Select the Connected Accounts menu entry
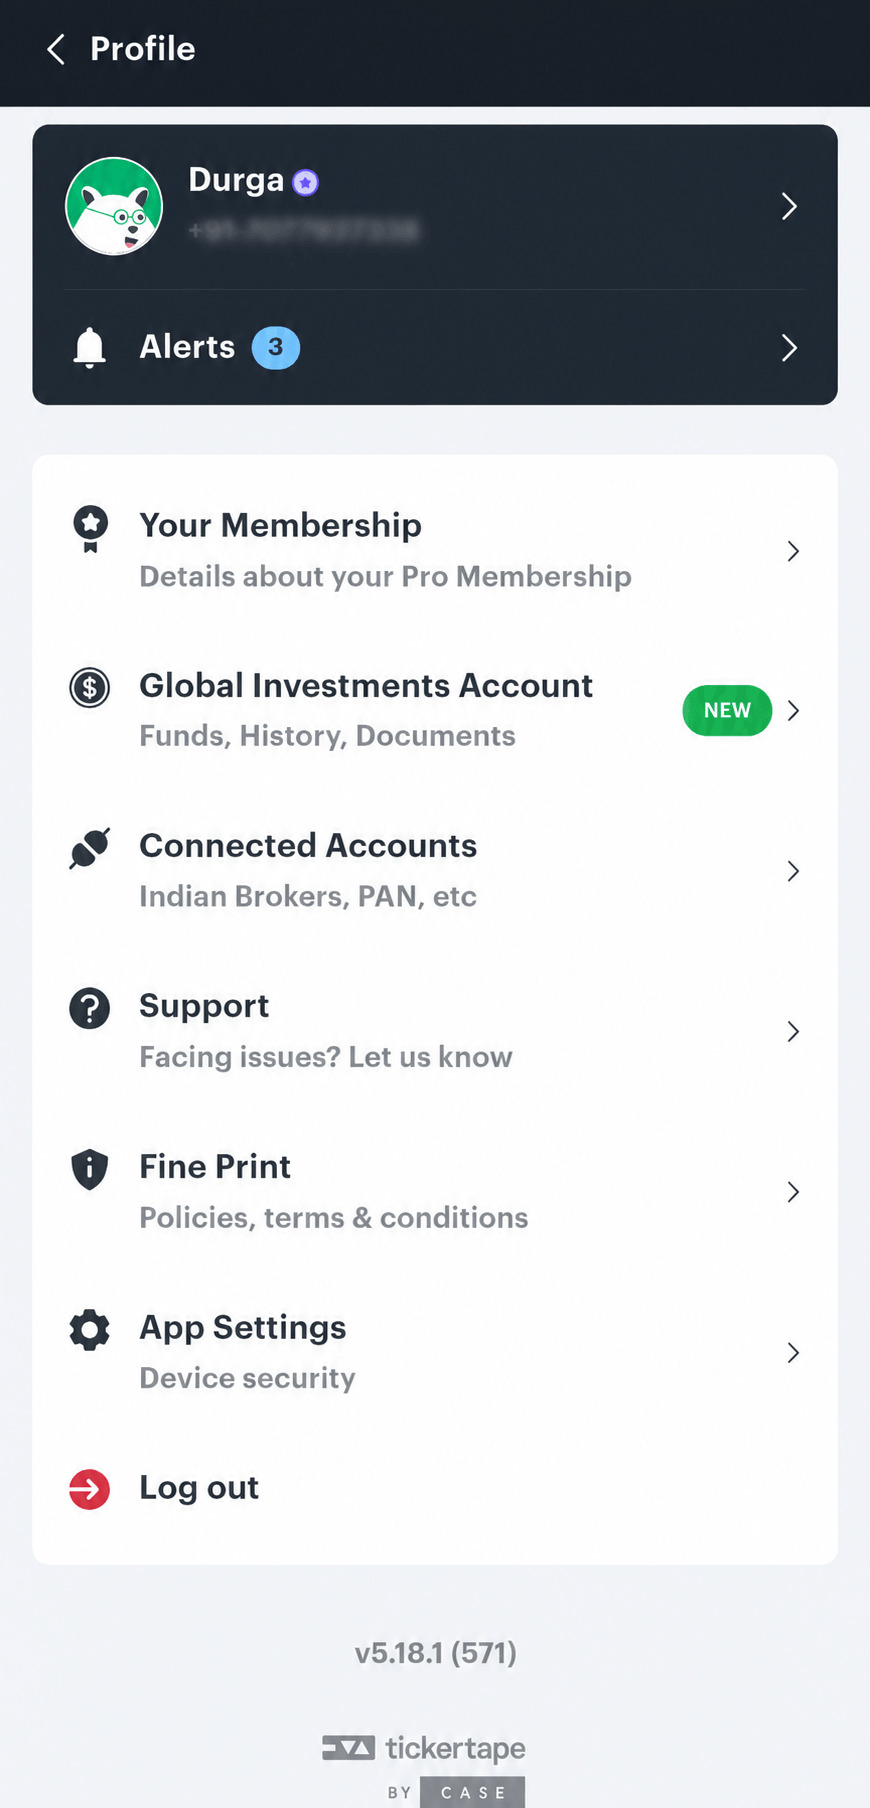The width and height of the screenshot is (870, 1808). [435, 871]
